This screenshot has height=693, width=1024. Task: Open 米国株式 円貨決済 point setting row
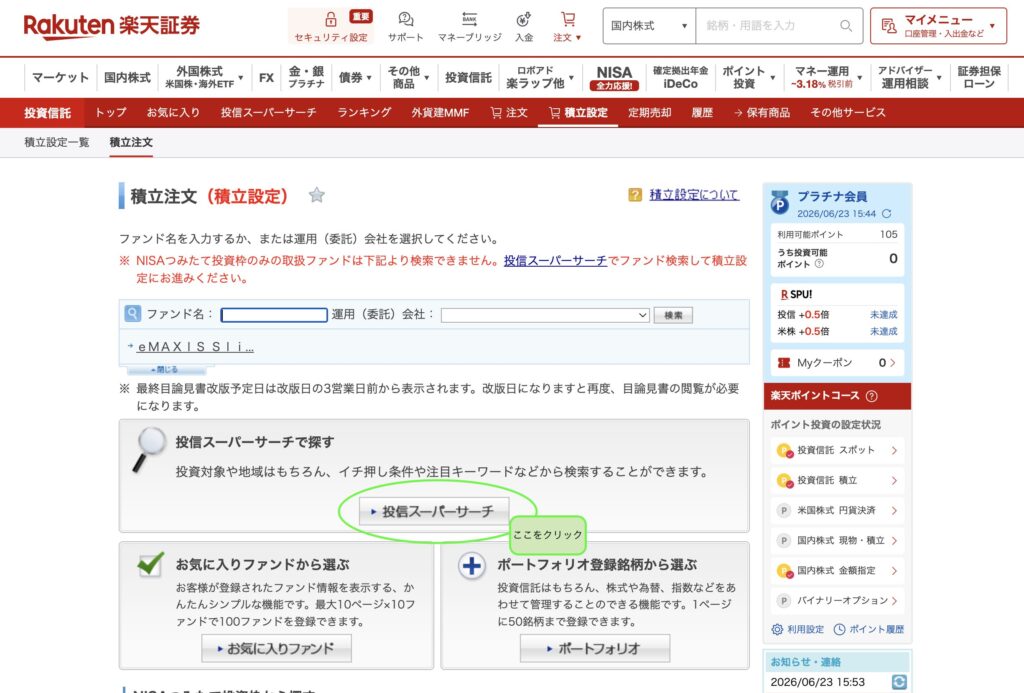click(x=837, y=510)
